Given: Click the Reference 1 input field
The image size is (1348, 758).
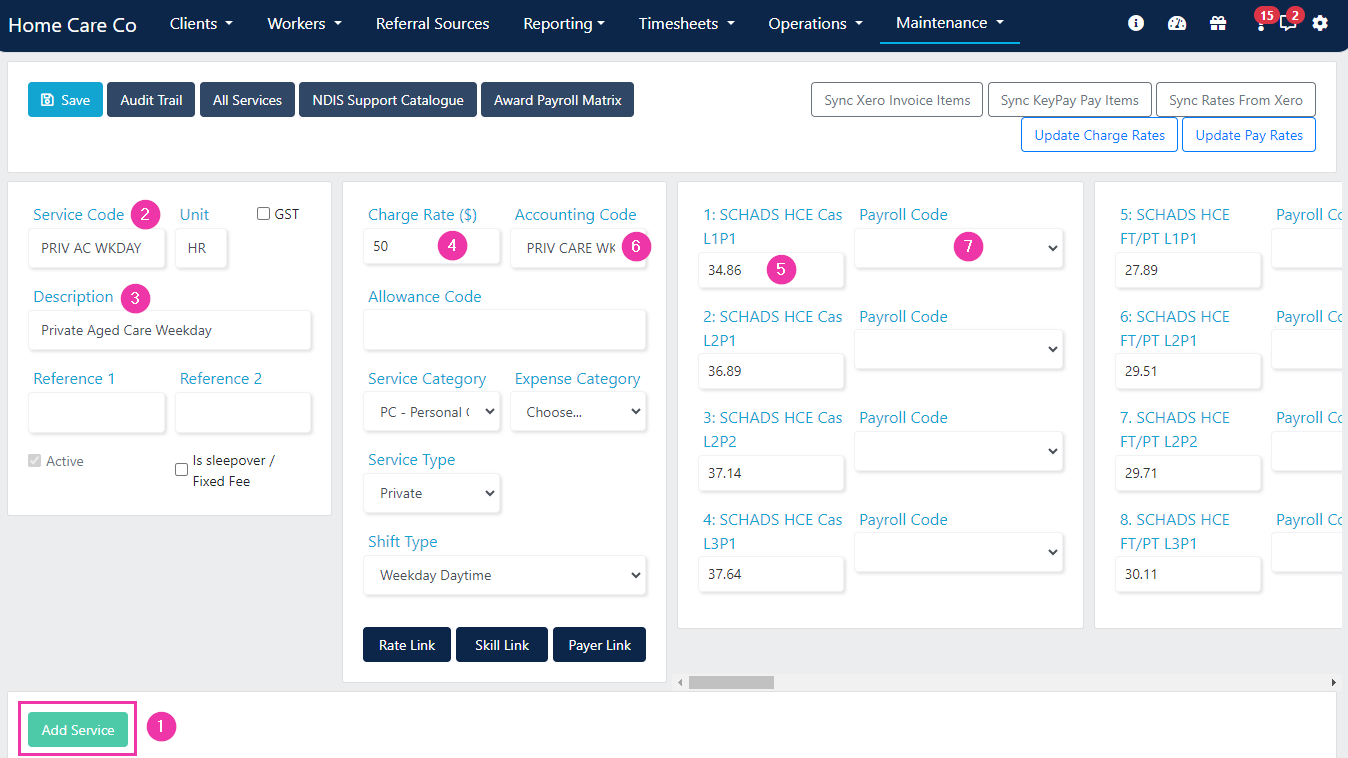Looking at the screenshot, I should 97,412.
